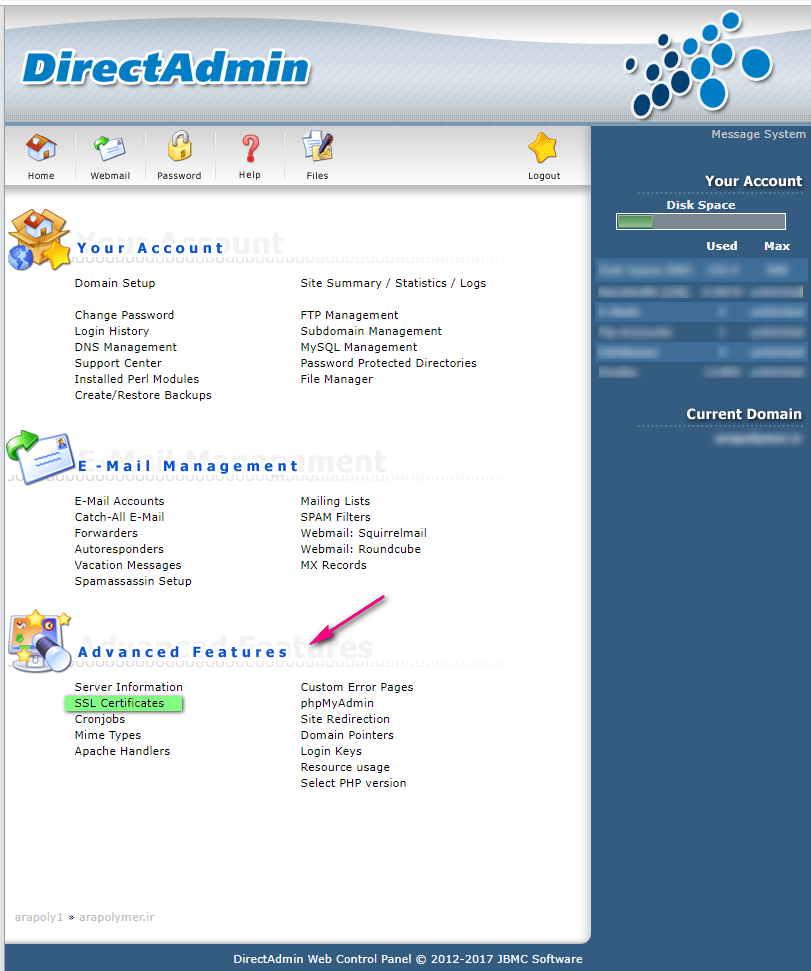Open Domain Setup

click(x=115, y=283)
